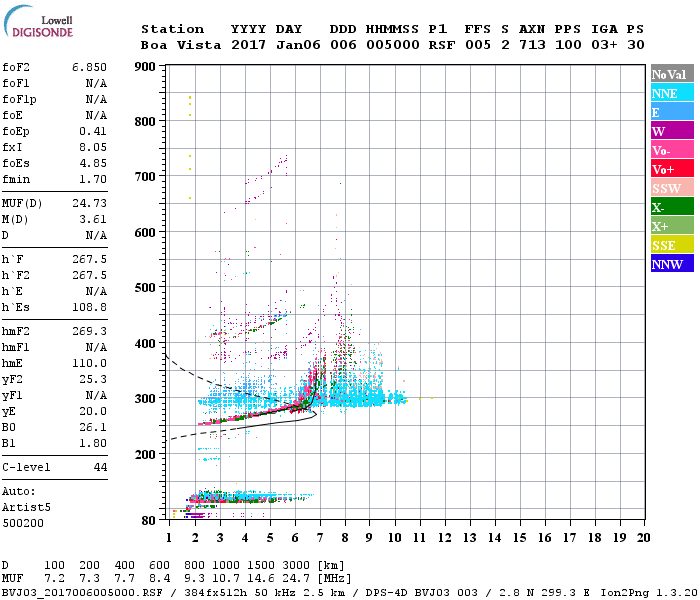
Task: Click the AXN value 713
Action: point(532,45)
